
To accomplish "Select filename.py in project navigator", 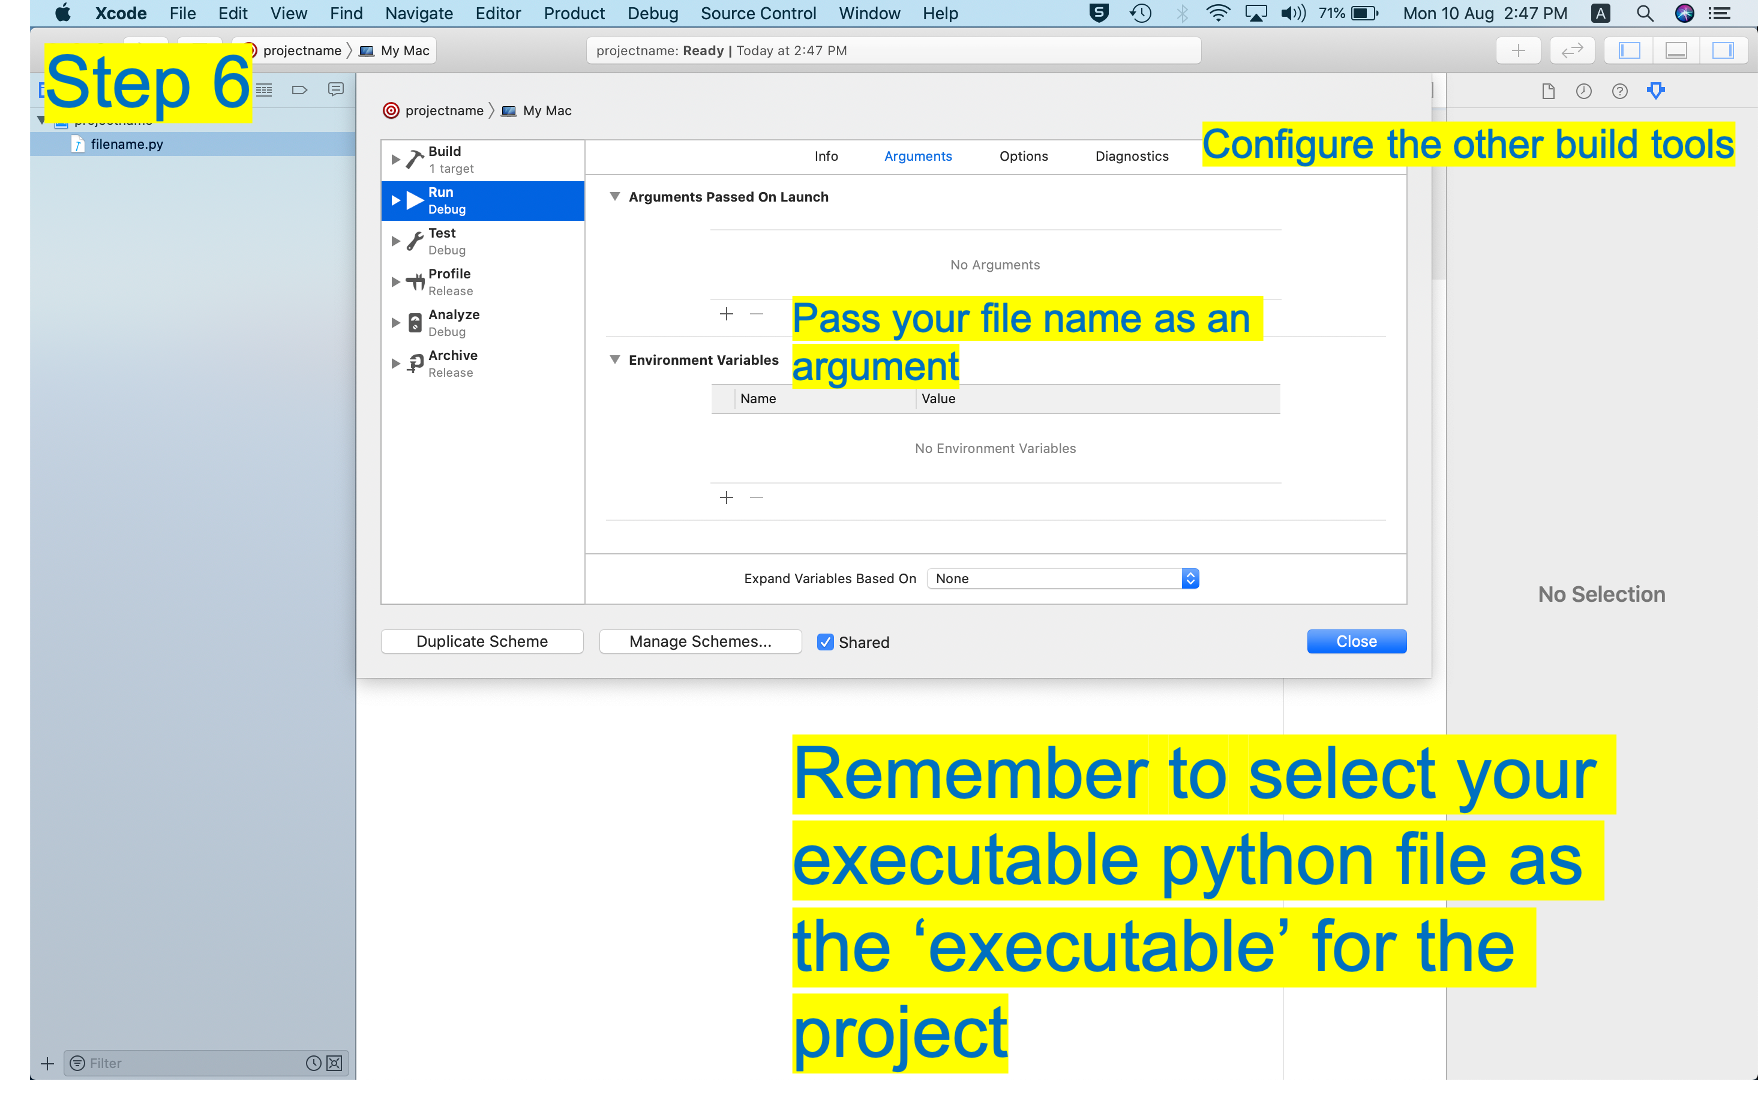I will 193,144.
